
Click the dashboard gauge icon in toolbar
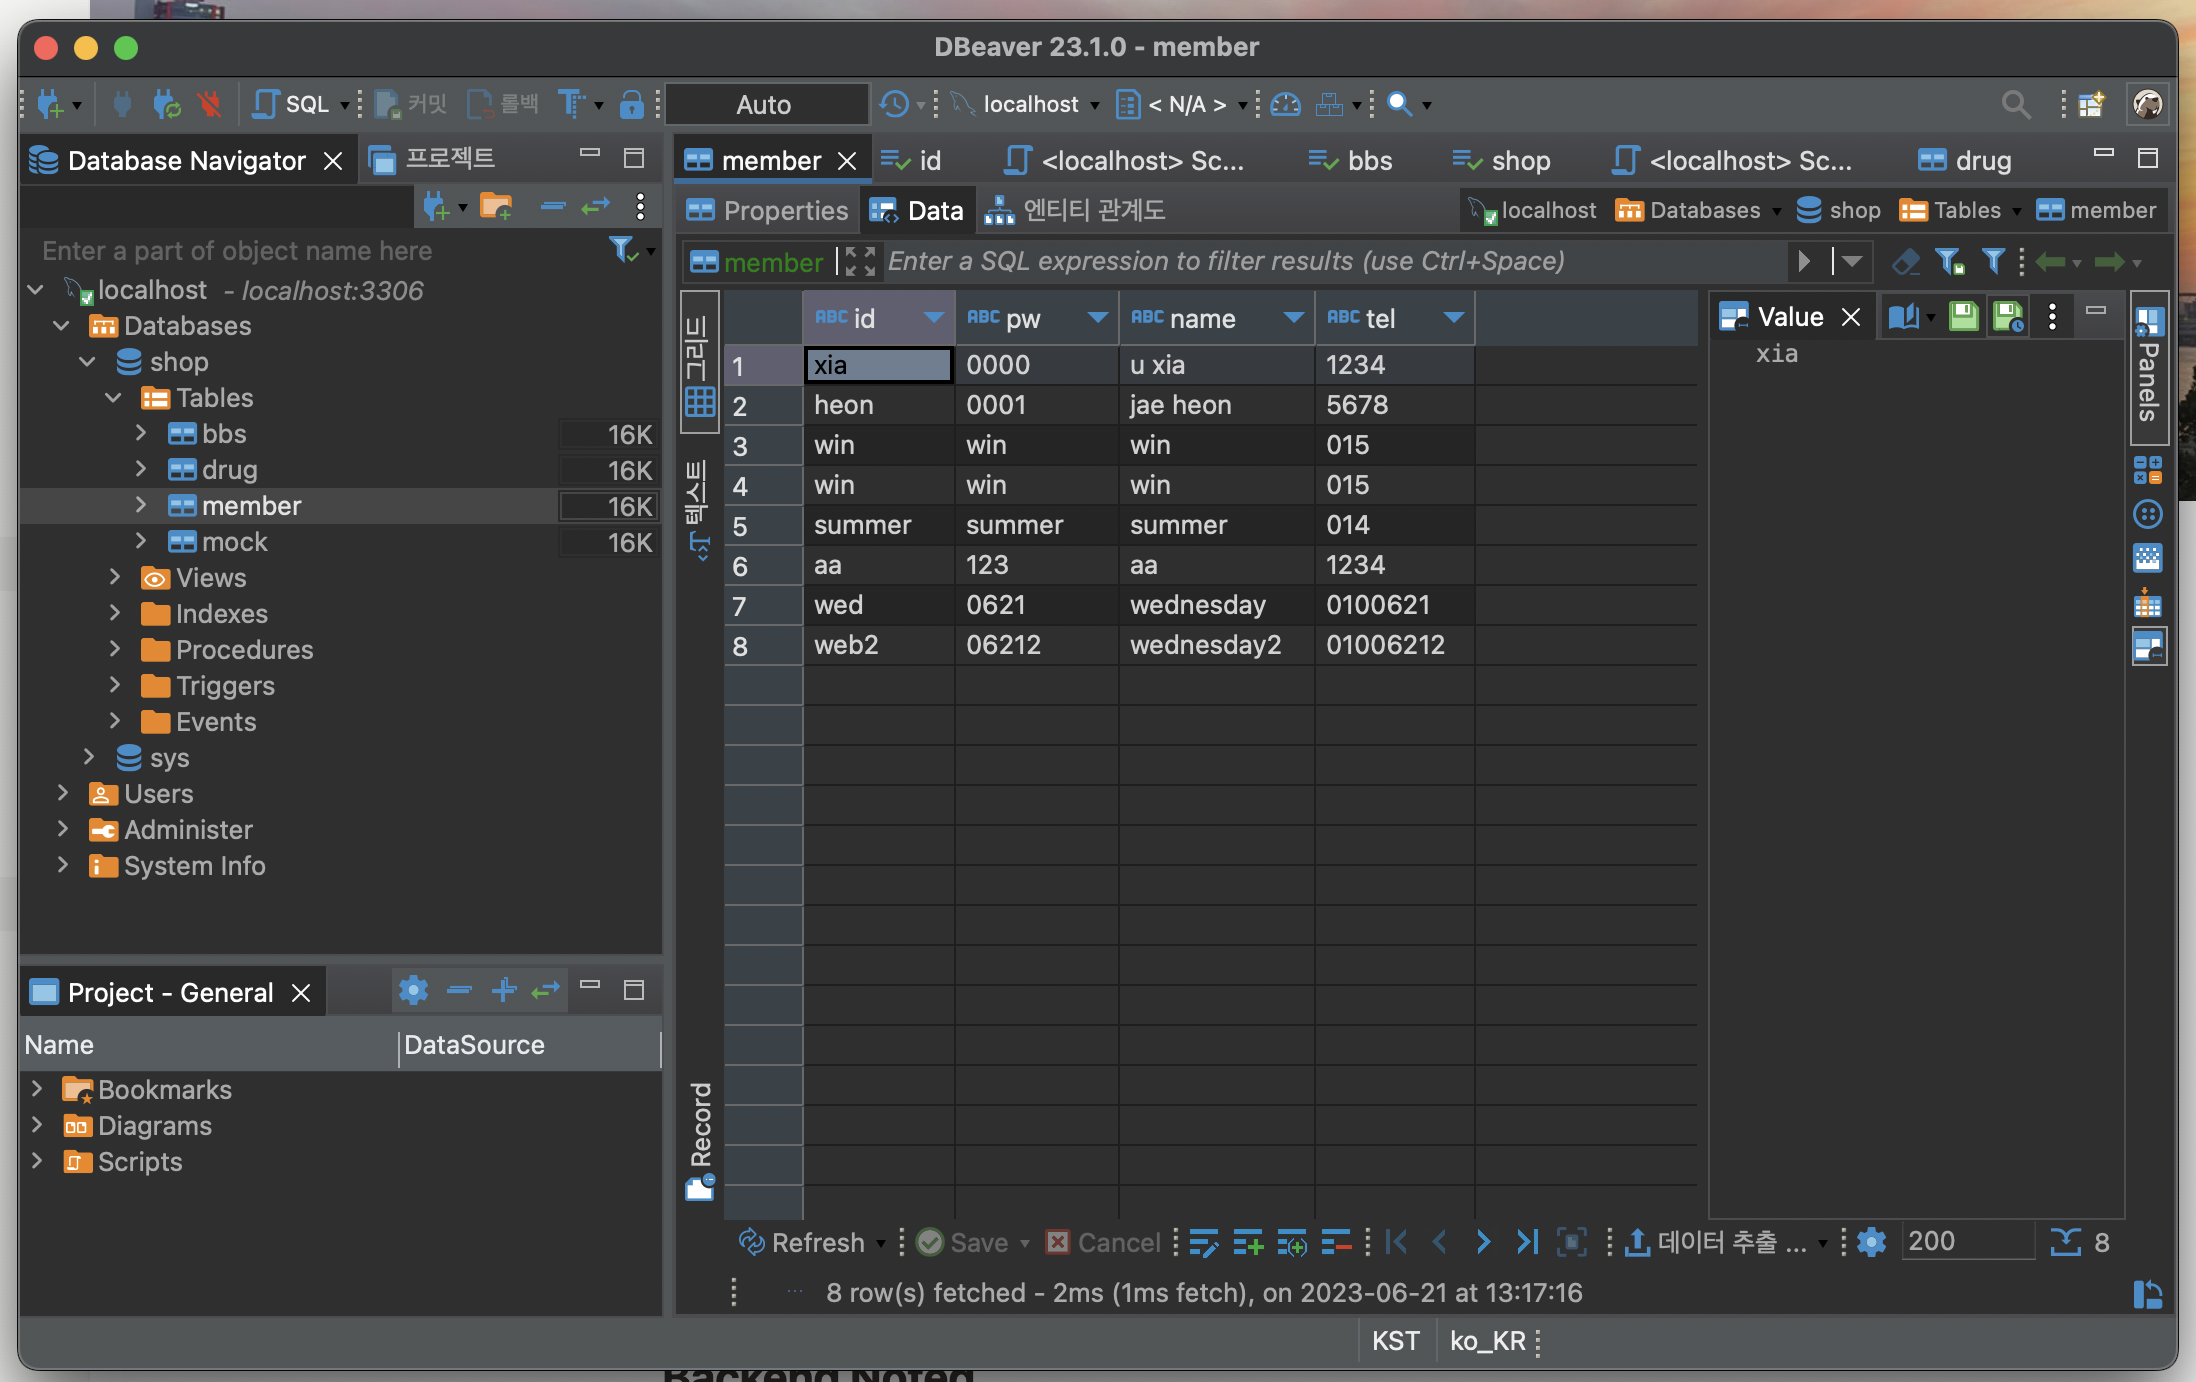coord(1285,104)
